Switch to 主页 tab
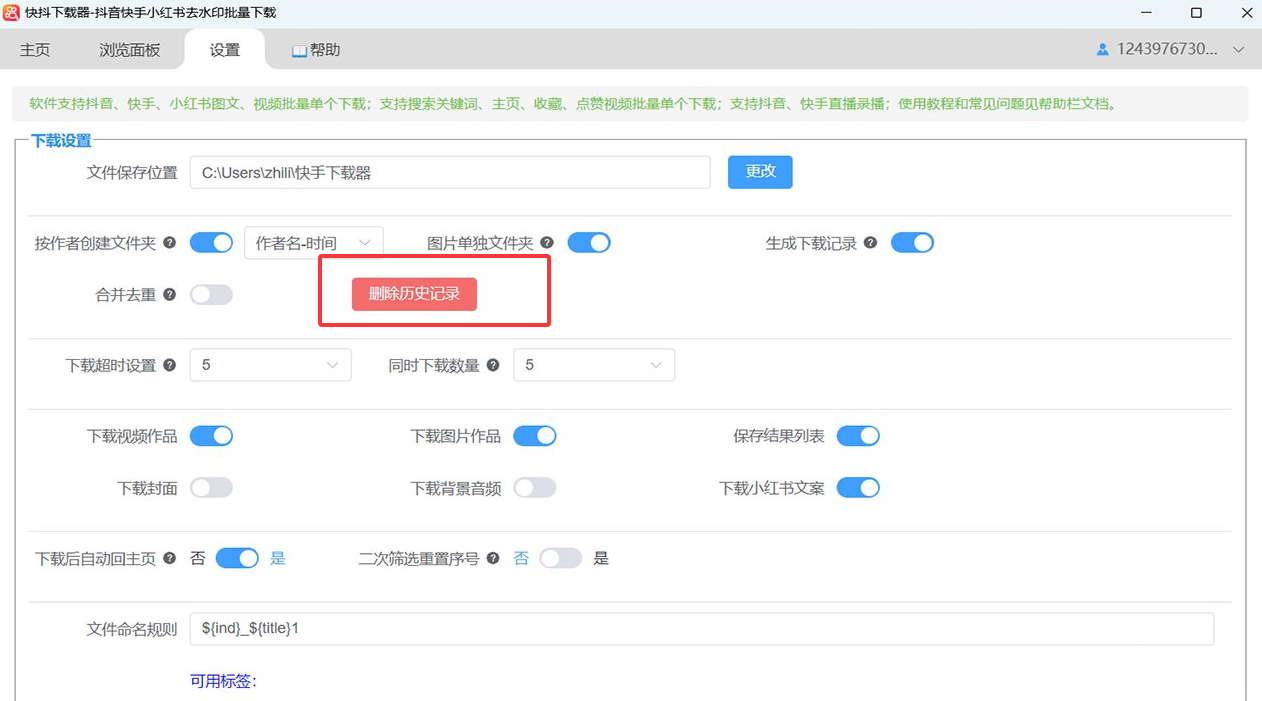 35,50
